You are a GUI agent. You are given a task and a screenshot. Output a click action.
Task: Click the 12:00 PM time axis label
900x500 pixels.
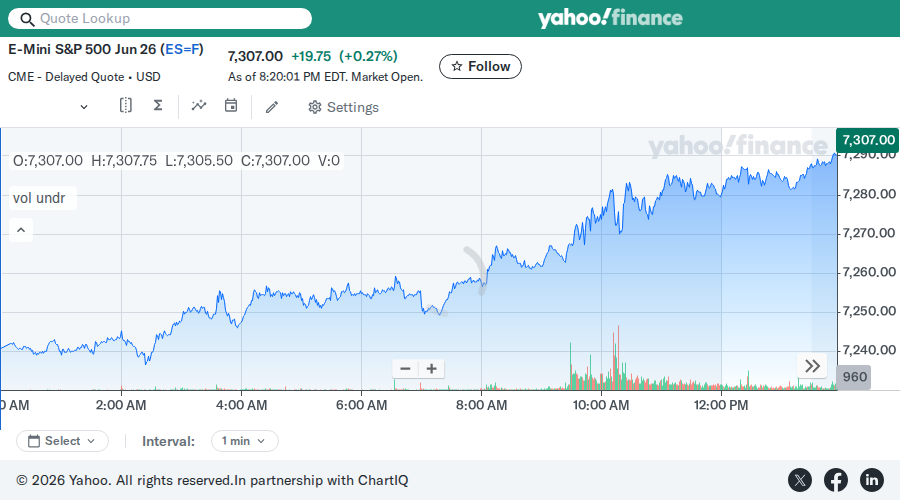pyautogui.click(x=721, y=405)
